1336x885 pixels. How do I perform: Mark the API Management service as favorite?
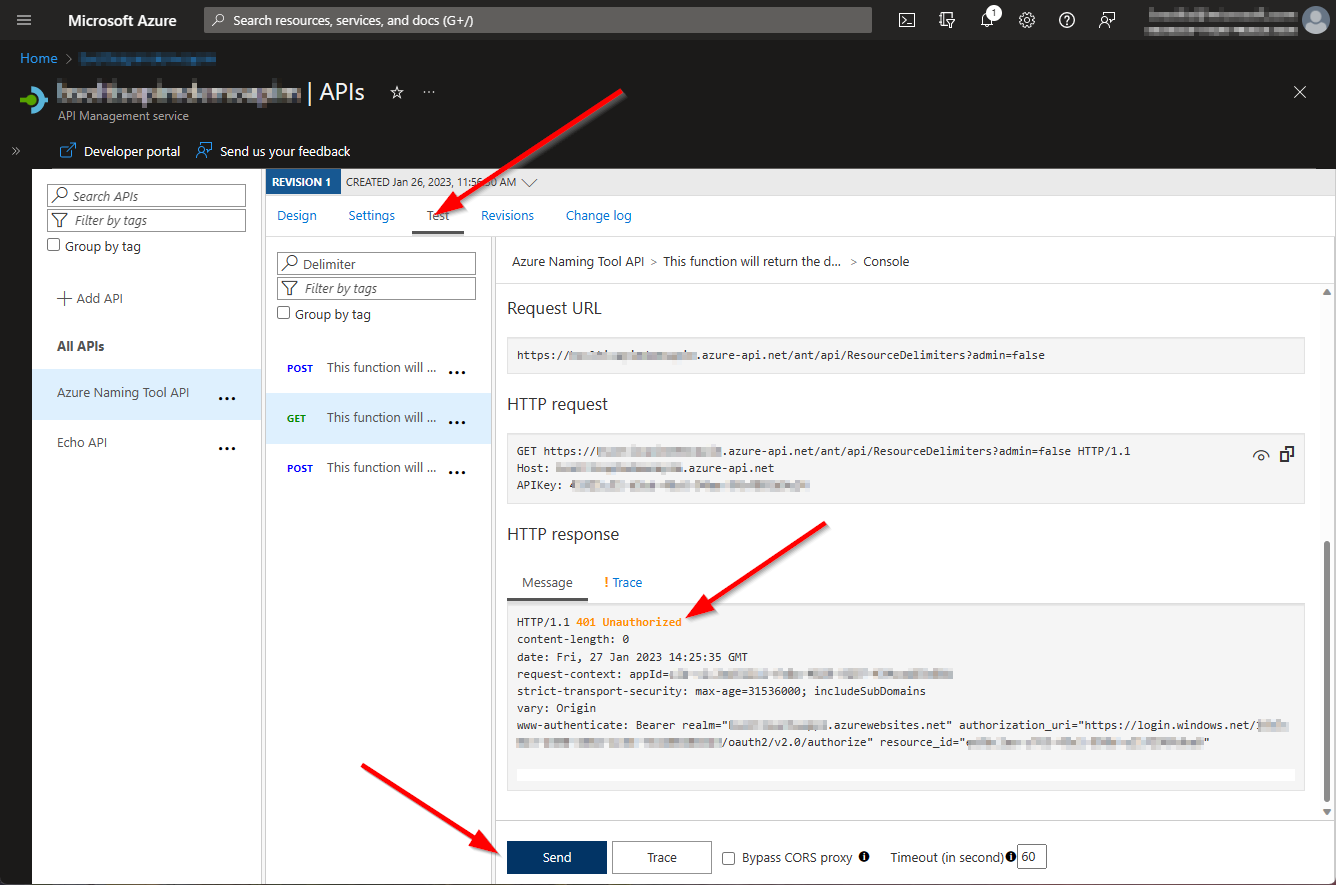(x=396, y=91)
